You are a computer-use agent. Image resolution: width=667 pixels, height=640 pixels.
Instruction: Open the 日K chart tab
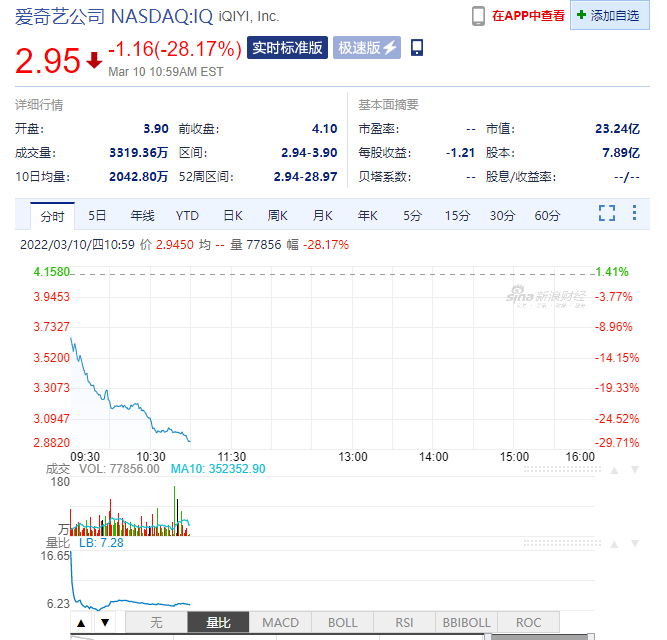click(233, 216)
